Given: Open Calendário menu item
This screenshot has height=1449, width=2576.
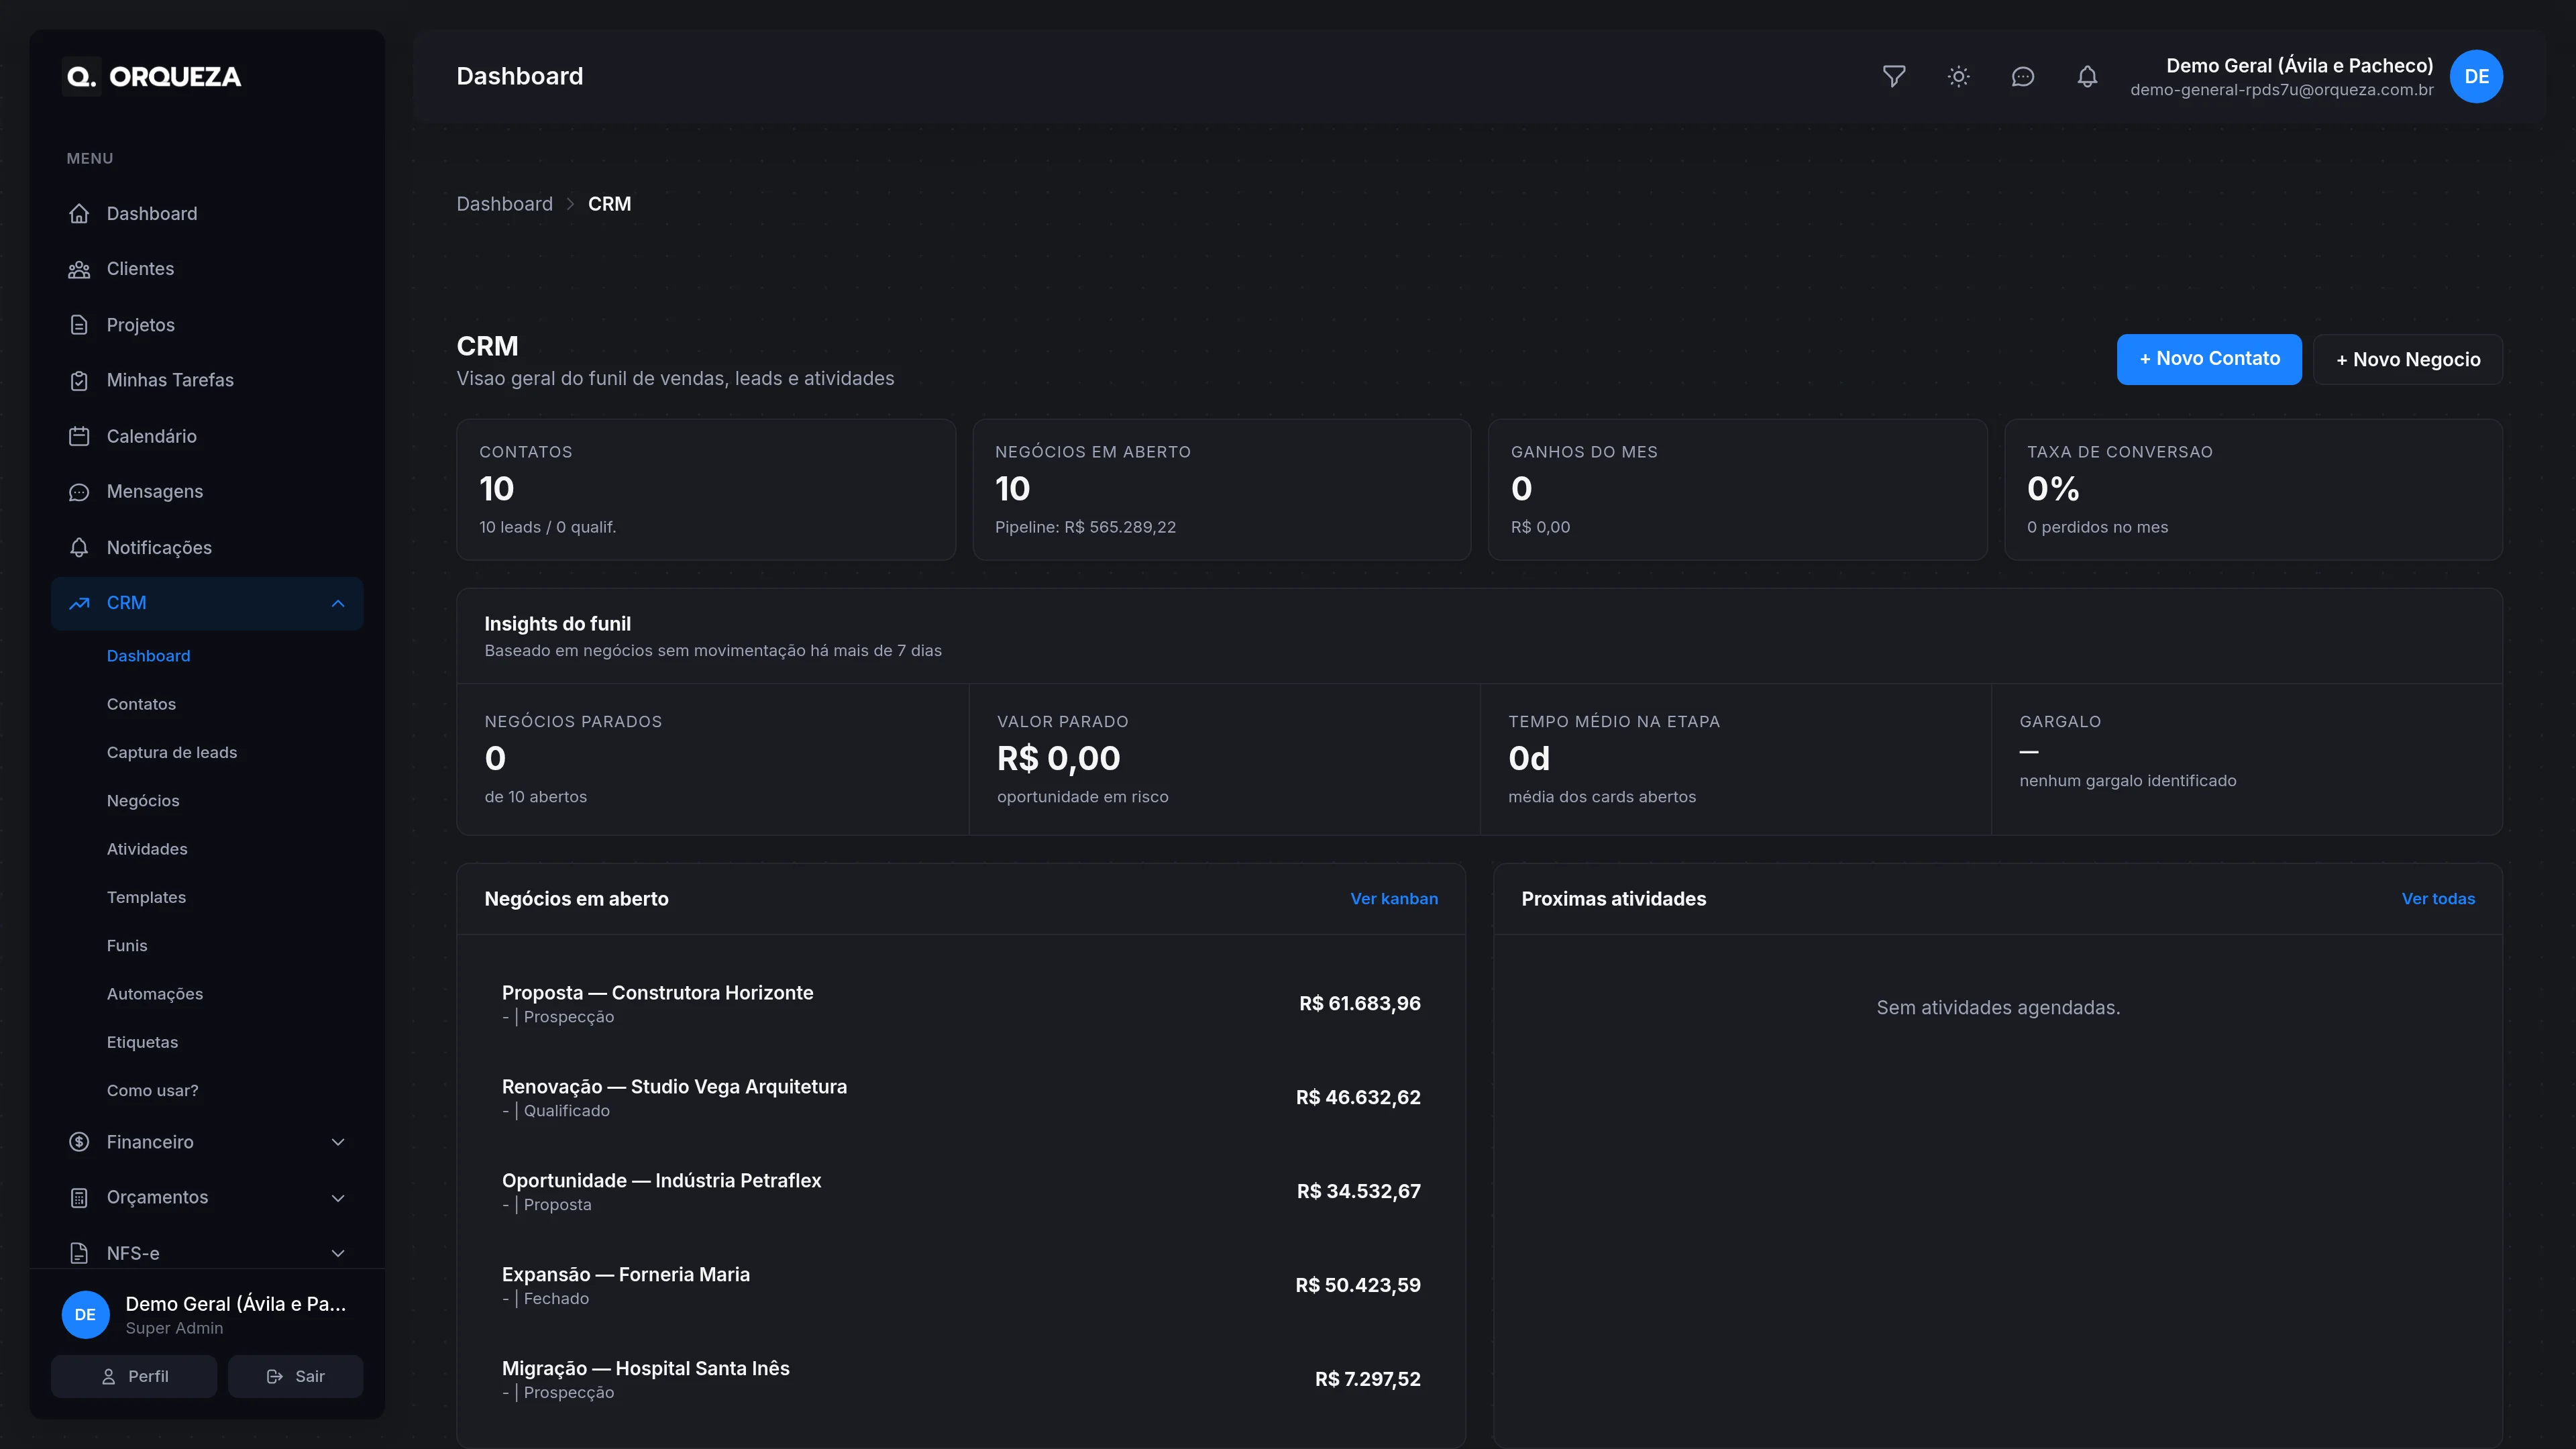Looking at the screenshot, I should coord(207,436).
